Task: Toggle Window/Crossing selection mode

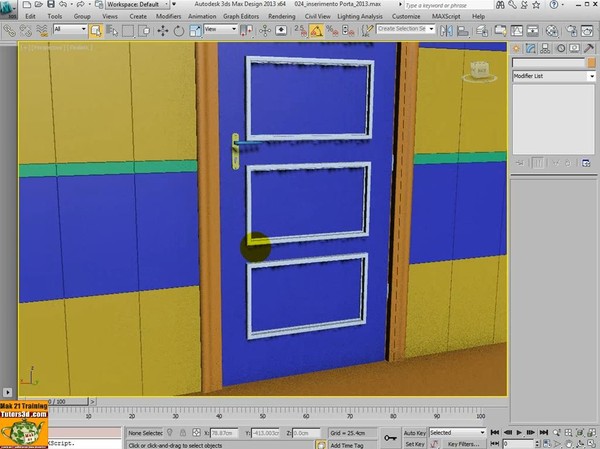Action: [x=144, y=31]
